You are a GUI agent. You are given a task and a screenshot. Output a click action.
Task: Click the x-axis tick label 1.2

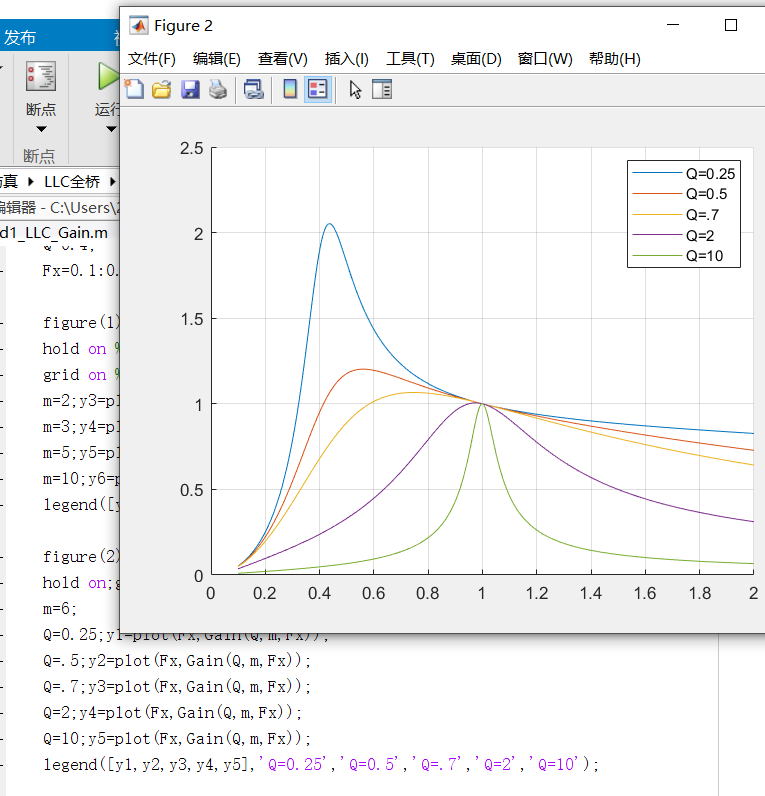(537, 593)
